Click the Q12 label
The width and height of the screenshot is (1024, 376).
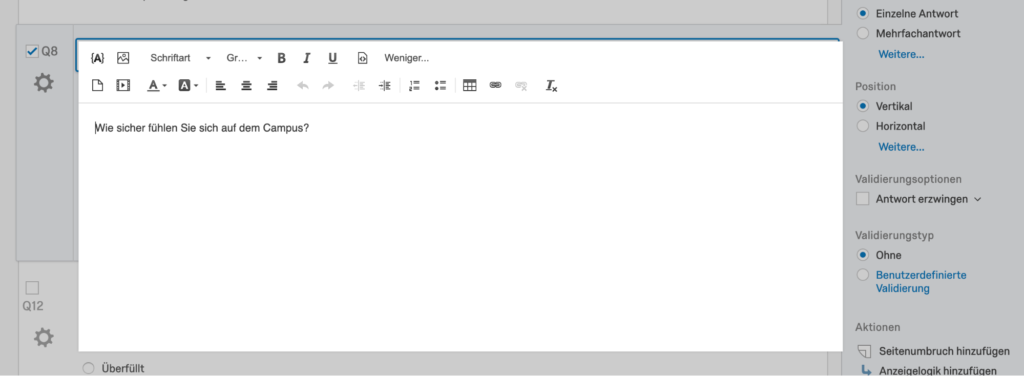(33, 306)
